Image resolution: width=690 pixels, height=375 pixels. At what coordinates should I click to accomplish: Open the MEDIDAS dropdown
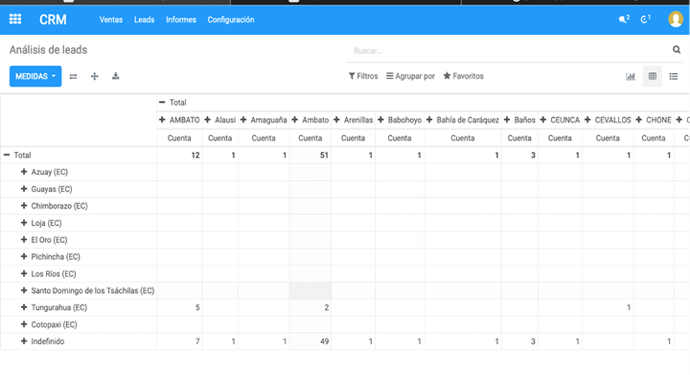[x=35, y=77]
